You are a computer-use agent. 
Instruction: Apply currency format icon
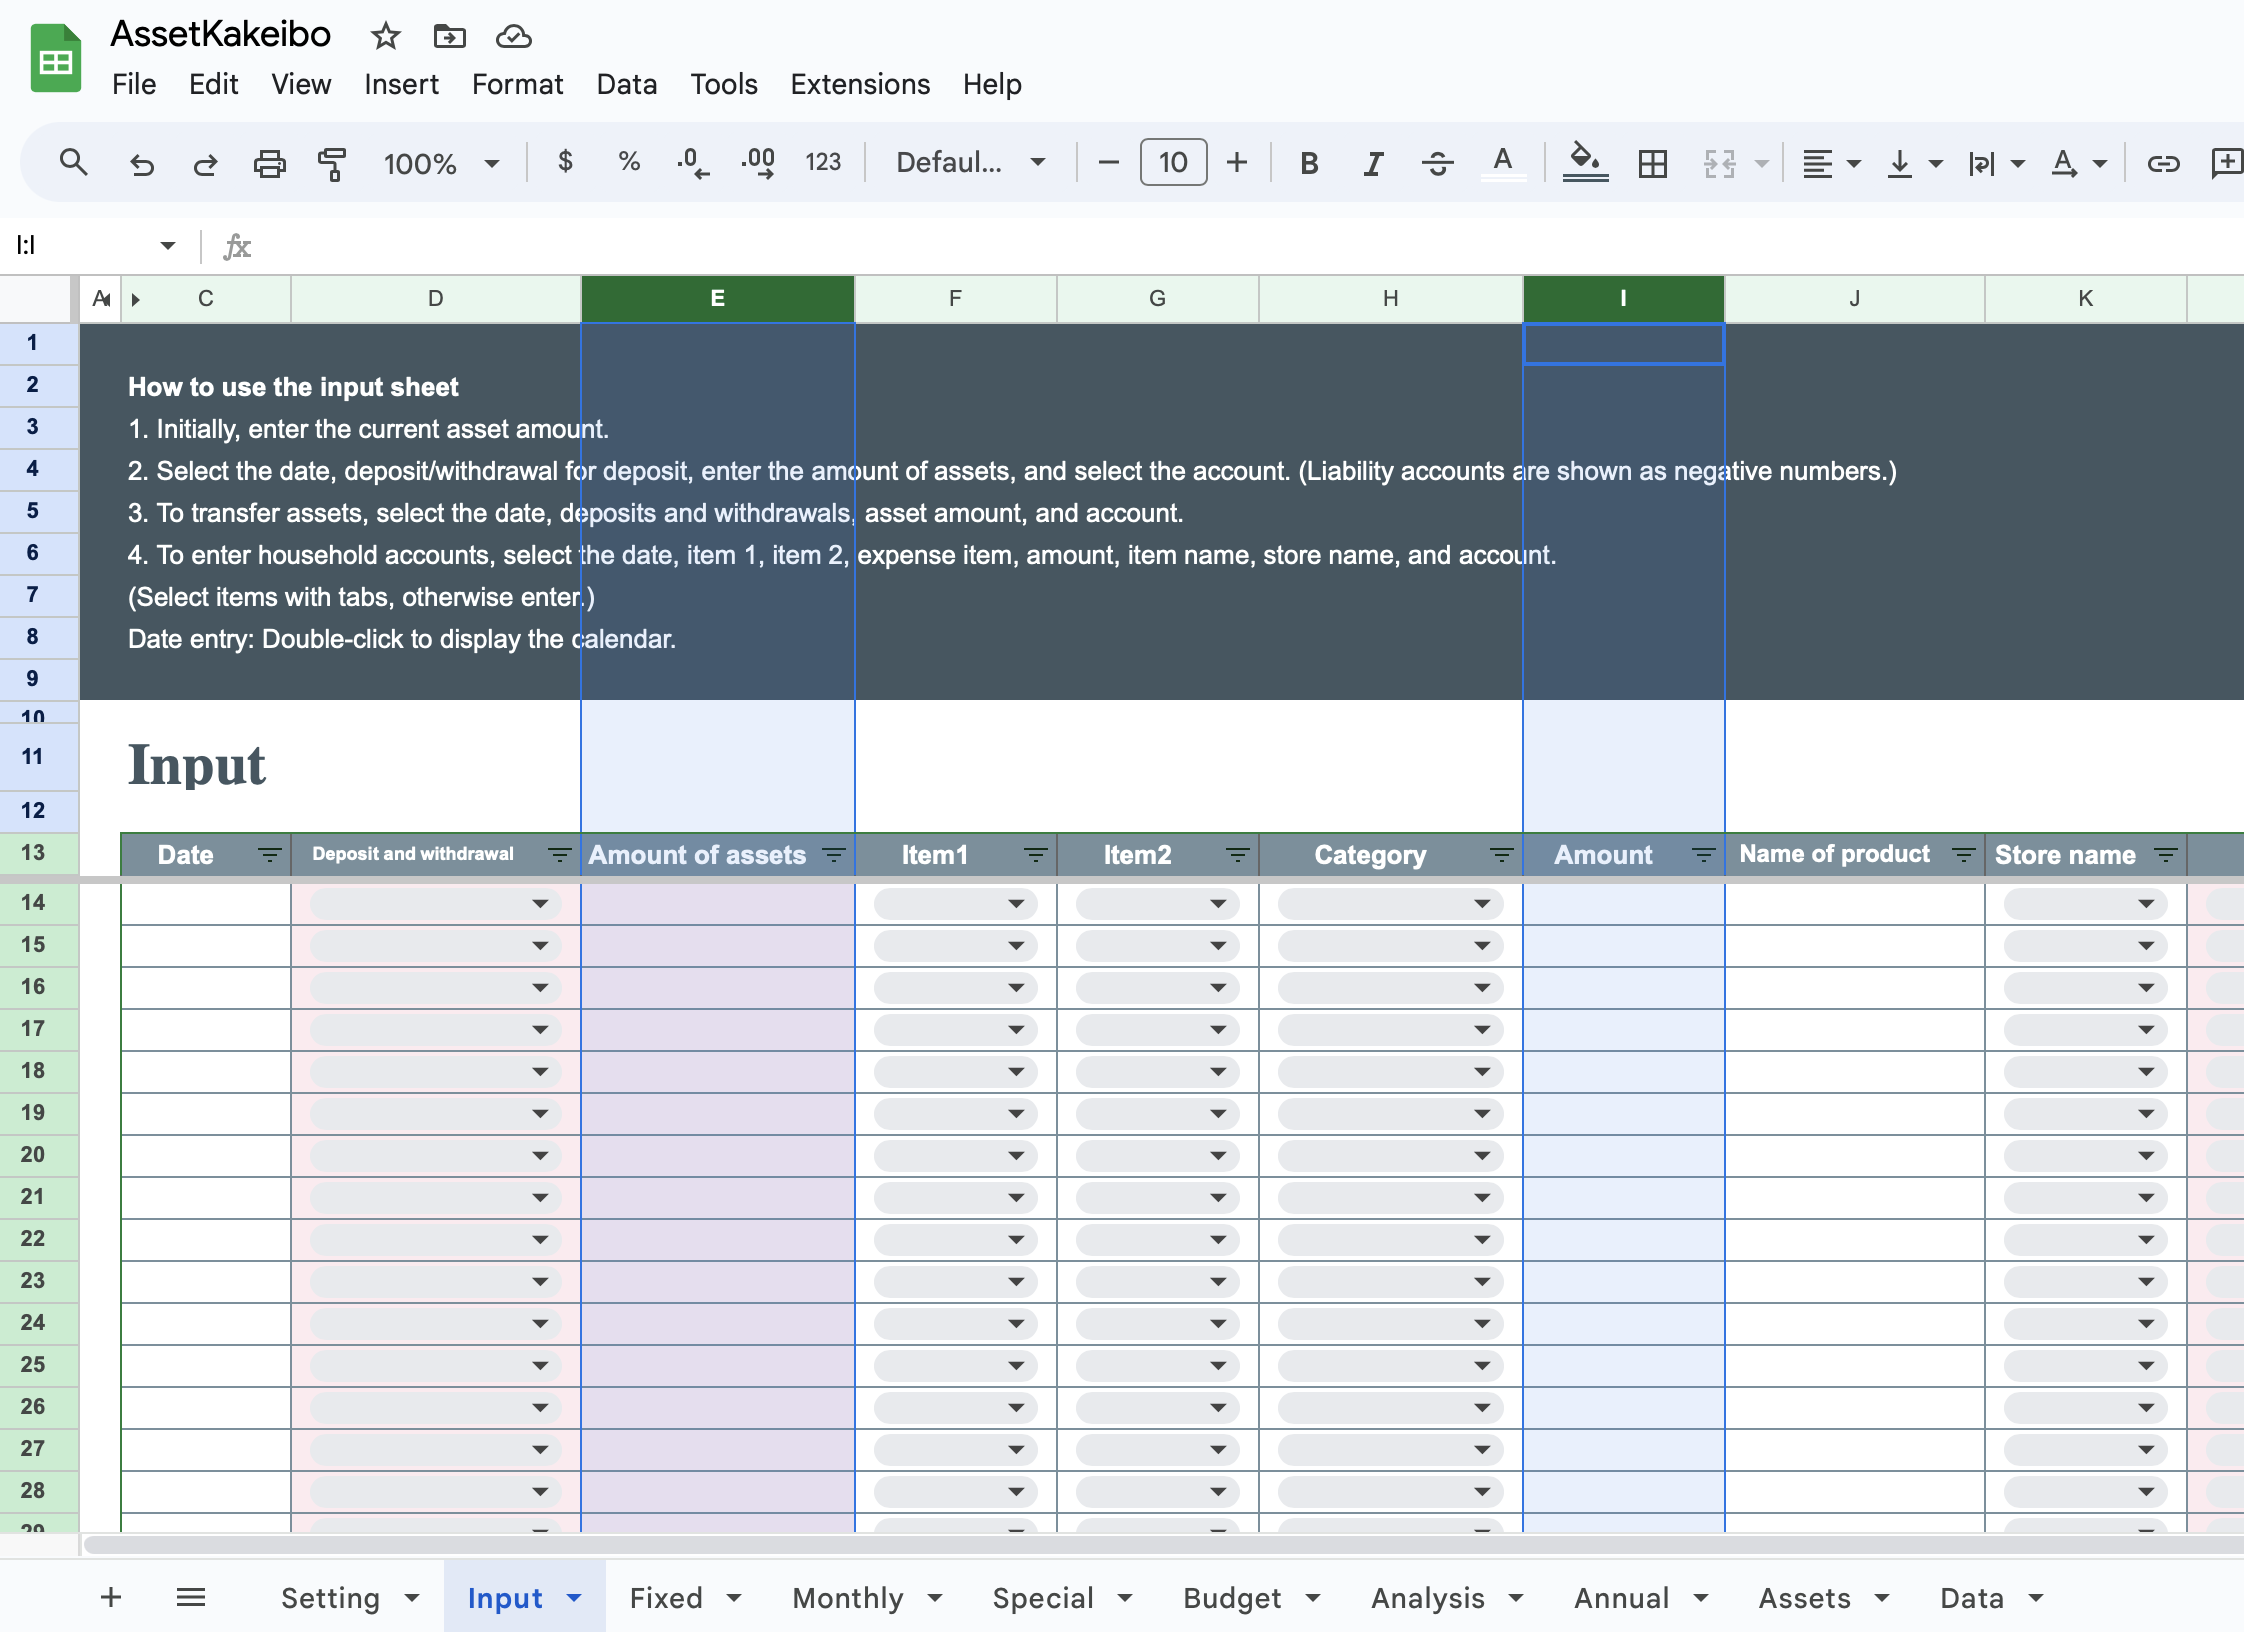pos(565,162)
